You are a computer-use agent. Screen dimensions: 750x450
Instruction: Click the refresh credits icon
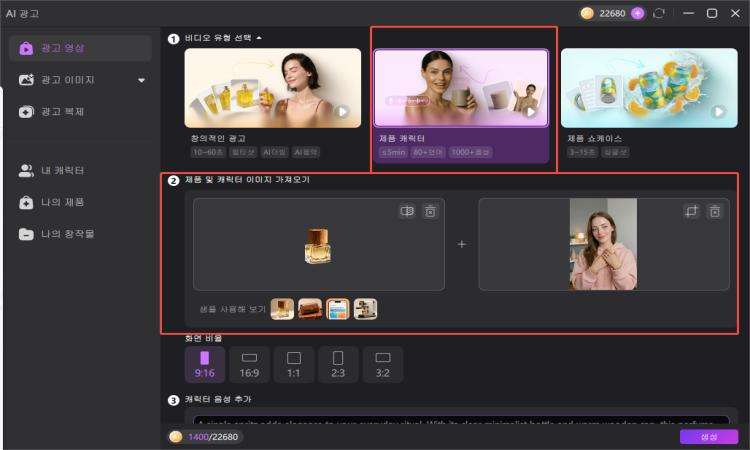click(659, 13)
